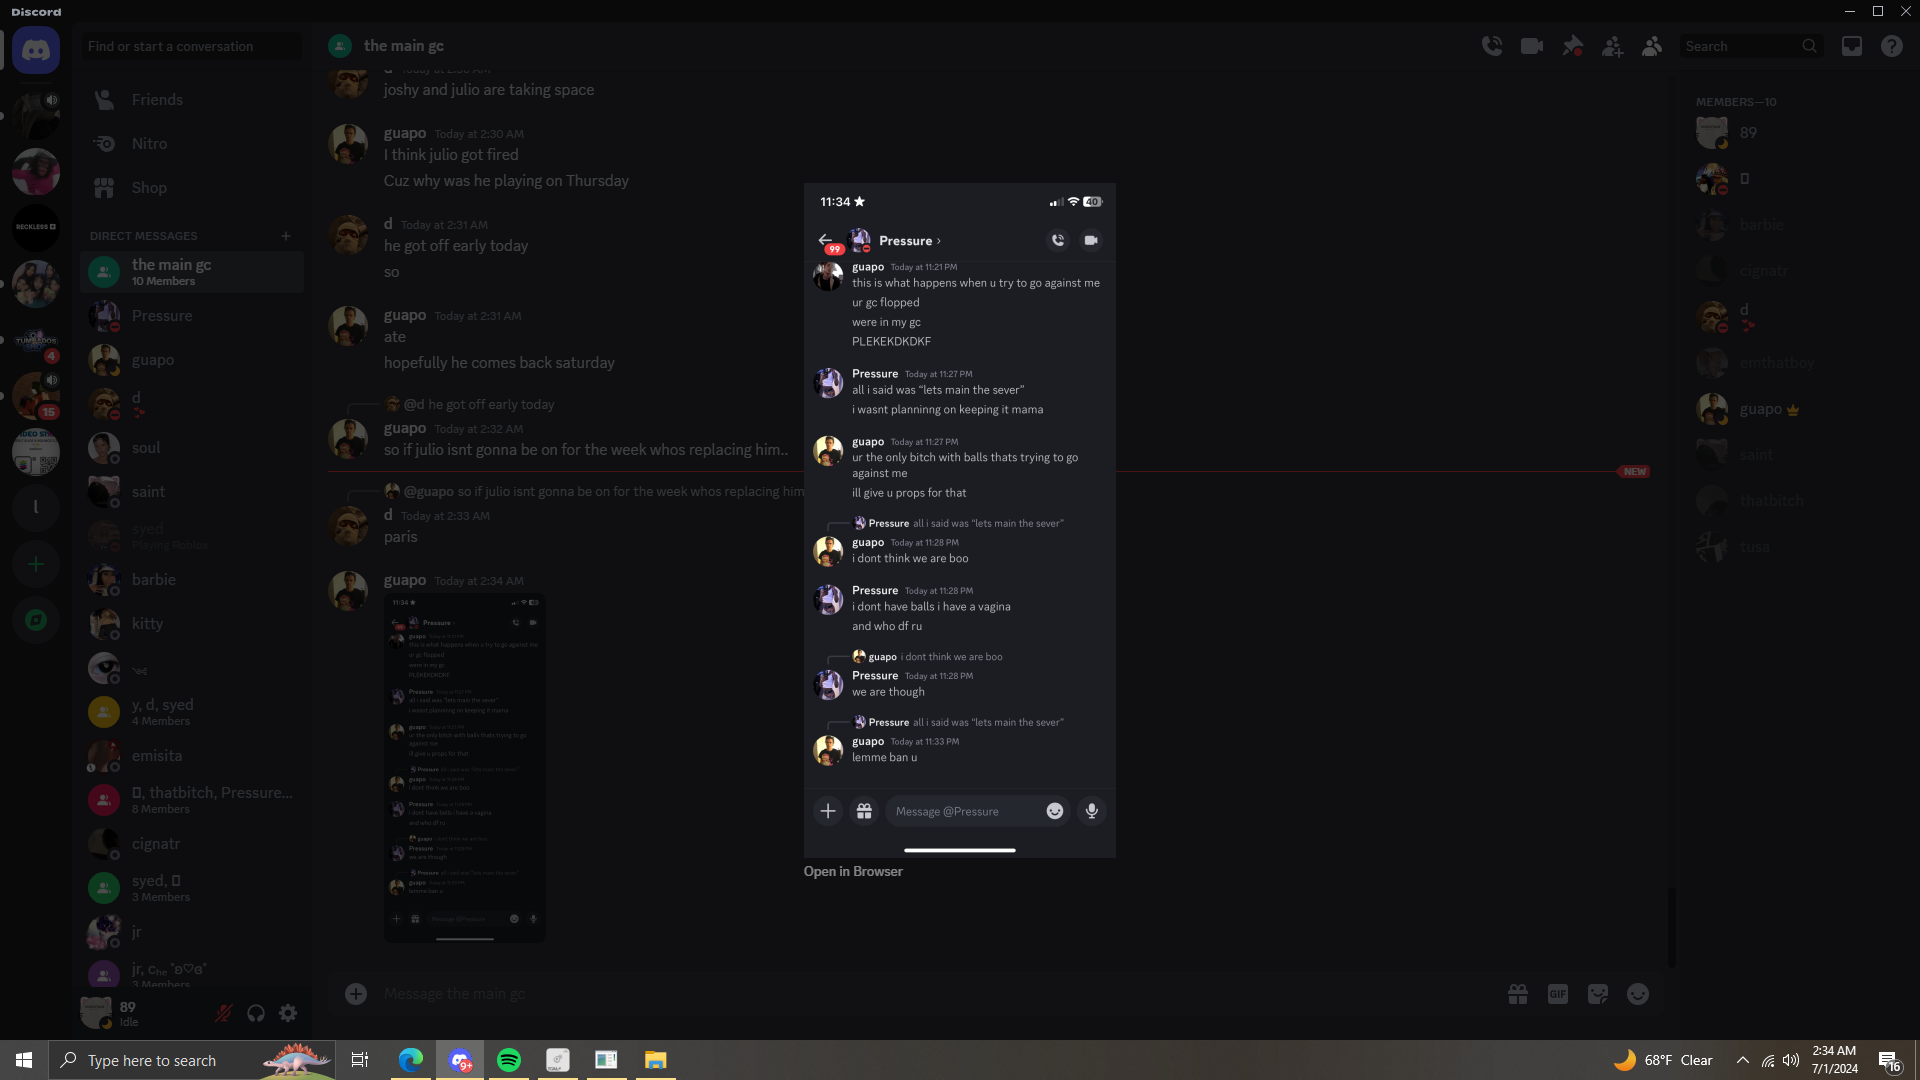The height and width of the screenshot is (1080, 1920).
Task: Open the GIF picker
Action: (x=1558, y=994)
